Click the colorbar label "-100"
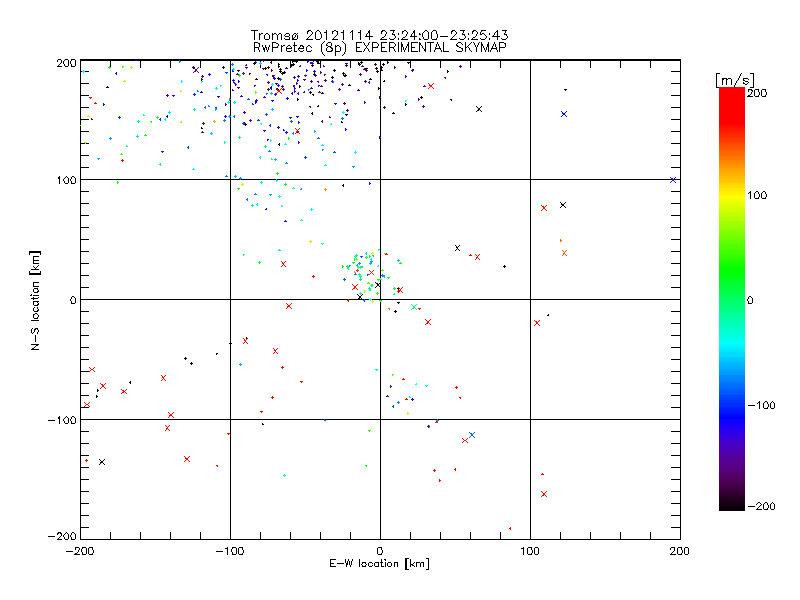This screenshot has width=800, height=600. coord(761,405)
